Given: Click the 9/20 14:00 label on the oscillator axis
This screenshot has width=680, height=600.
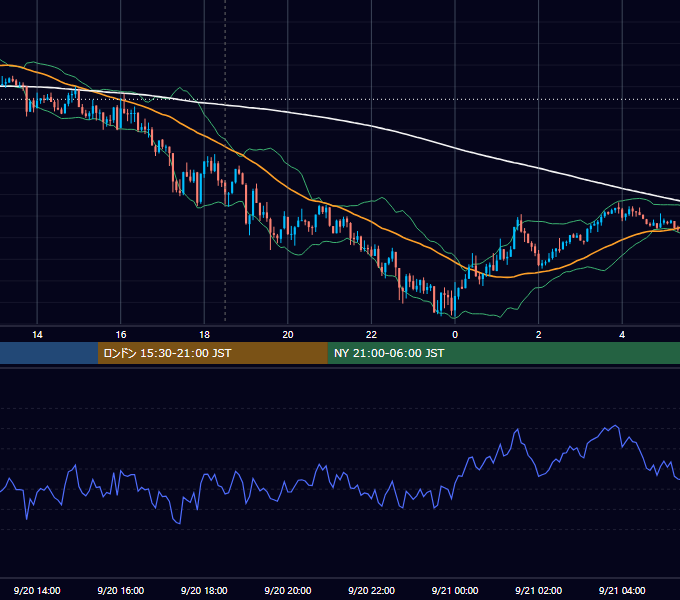Looking at the screenshot, I should pyautogui.click(x=37, y=590).
